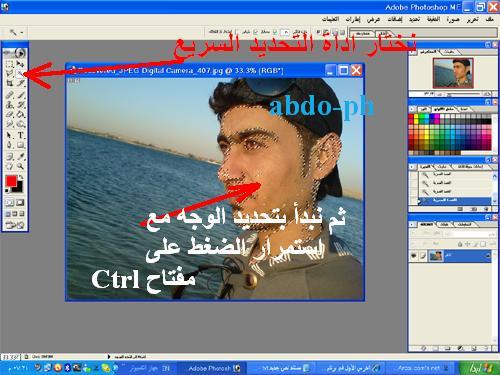
Task: Open the ملف (File) menu
Action: (489, 19)
